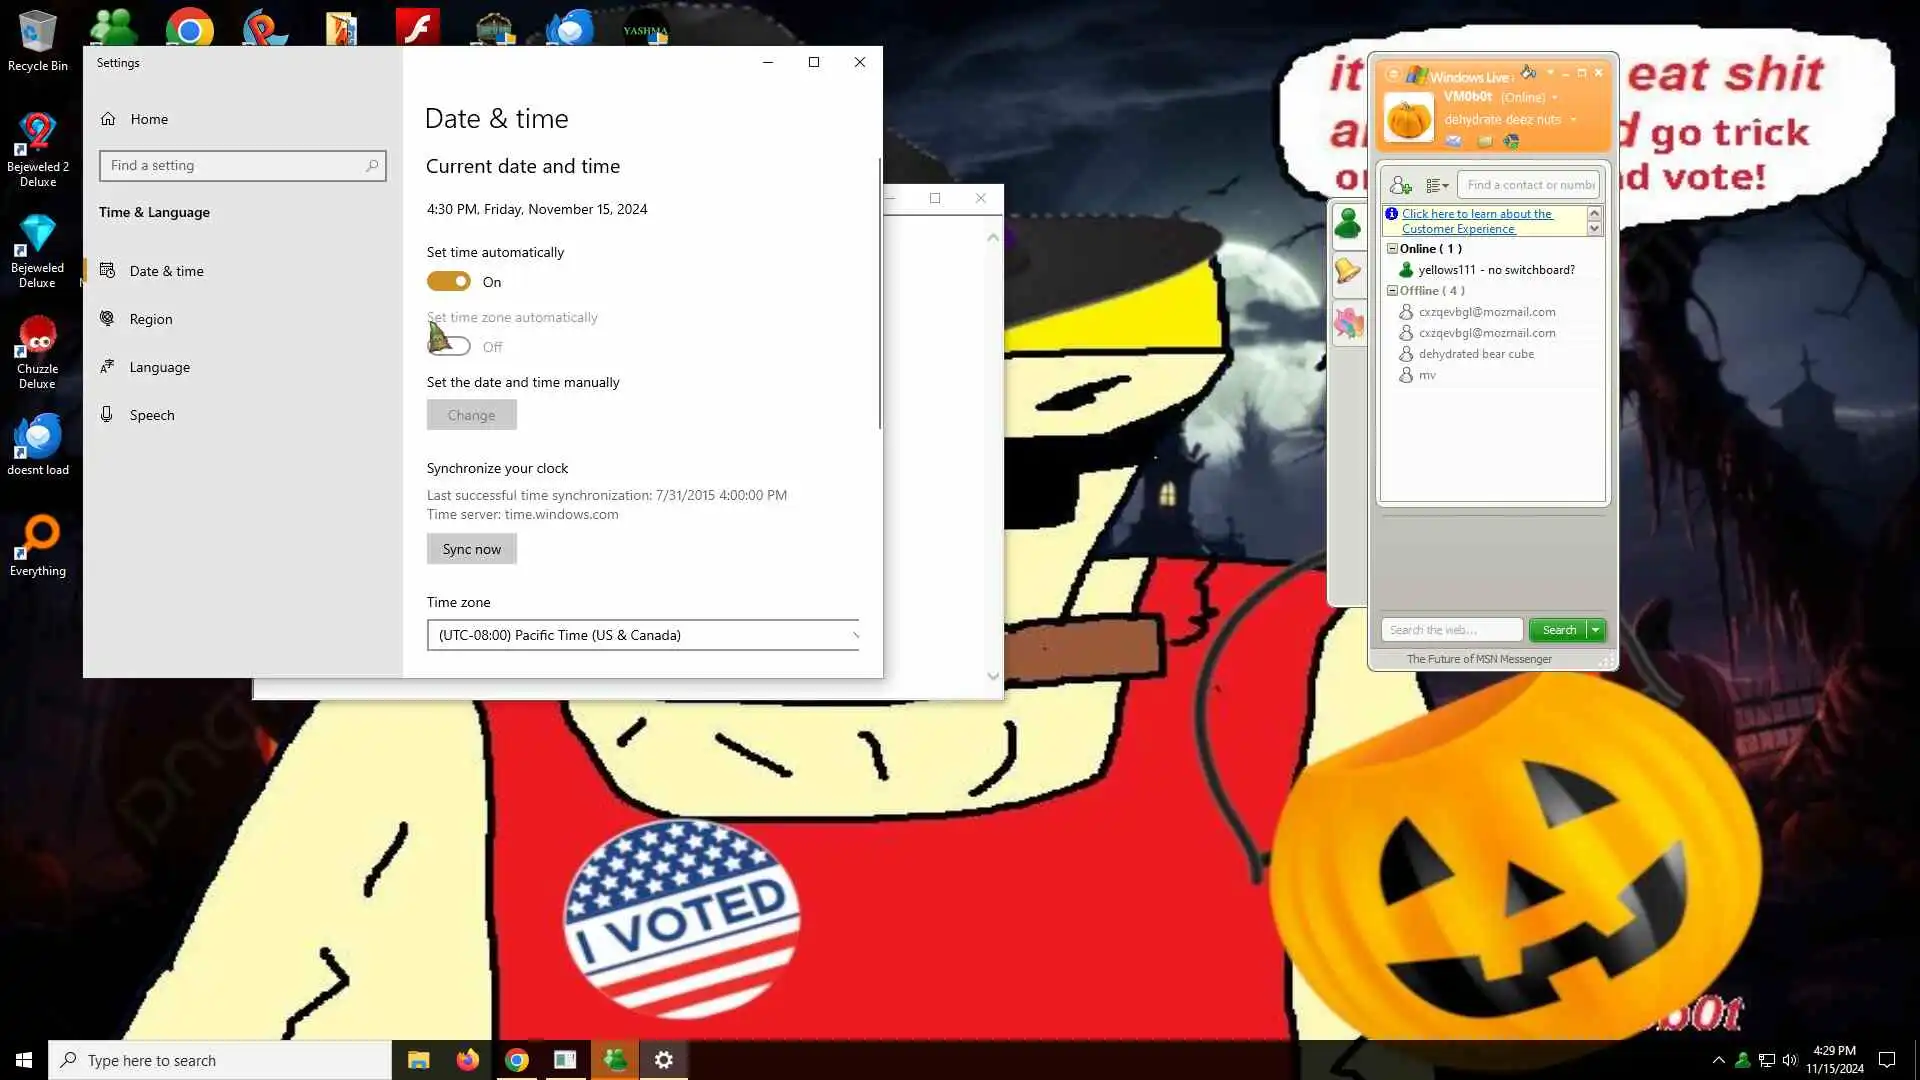Turn off Set time automatically toggle
This screenshot has height=1080, width=1920.
pyautogui.click(x=448, y=282)
